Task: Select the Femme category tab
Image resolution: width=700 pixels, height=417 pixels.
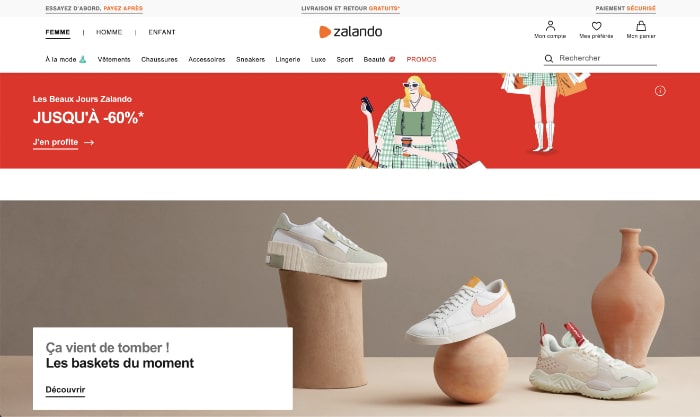Action: pos(58,32)
